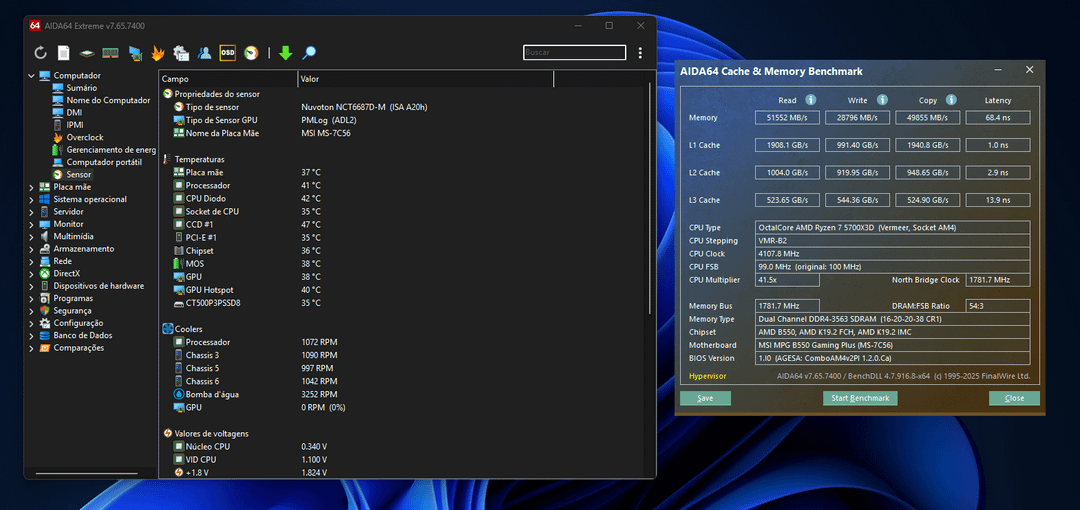Click the sensor list vertical scrollbar
This screenshot has height=510, width=1080.
click(650, 200)
